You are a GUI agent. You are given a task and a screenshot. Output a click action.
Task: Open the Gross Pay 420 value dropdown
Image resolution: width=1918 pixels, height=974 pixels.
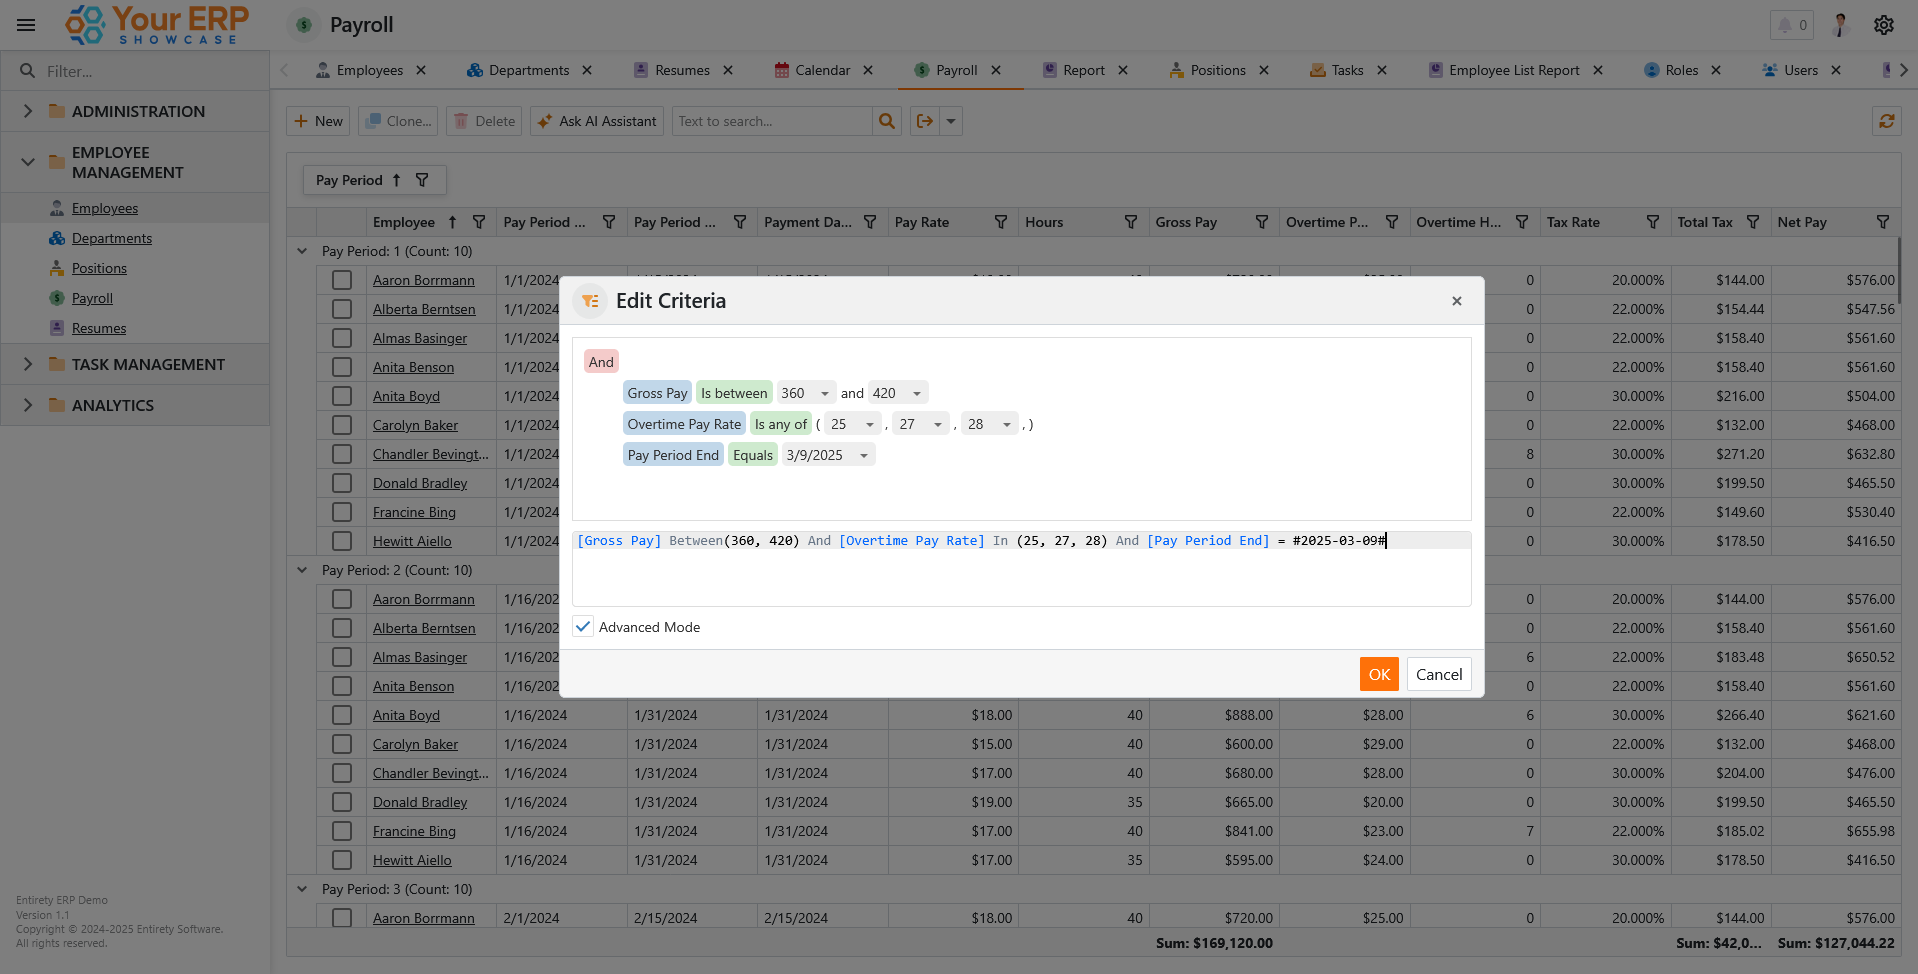pos(917,394)
